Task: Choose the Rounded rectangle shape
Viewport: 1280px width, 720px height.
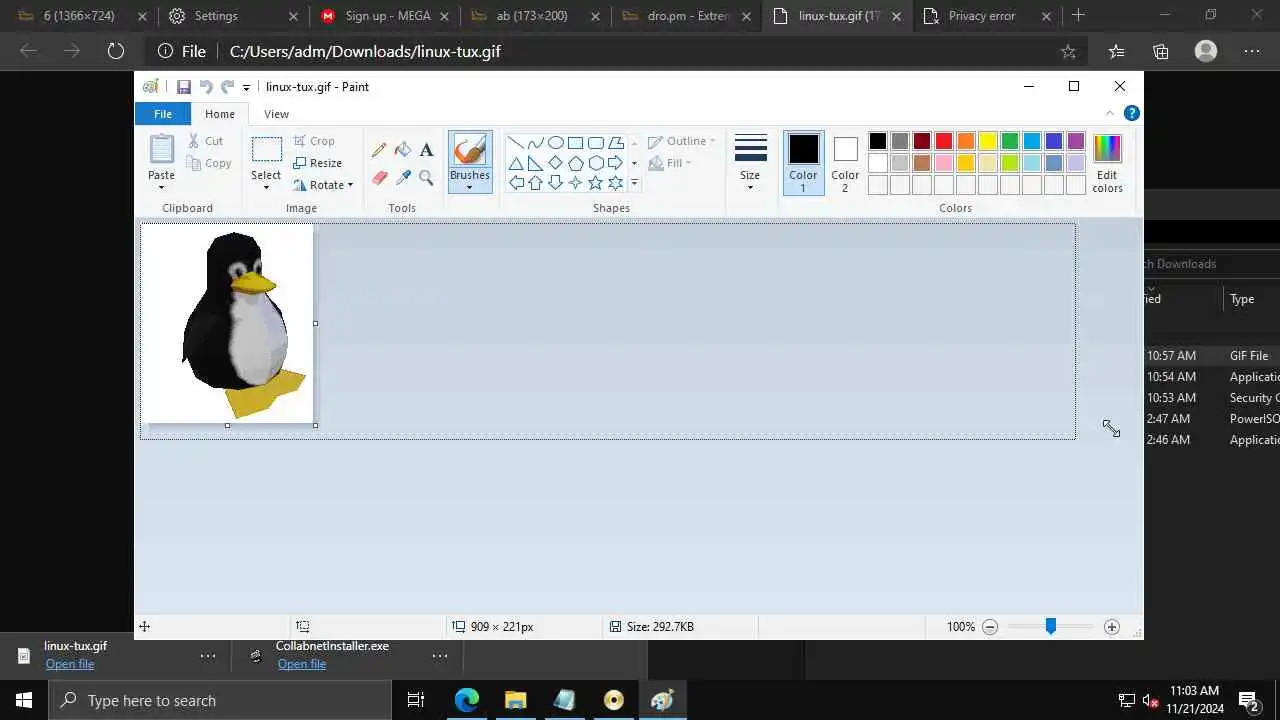Action: coord(596,143)
